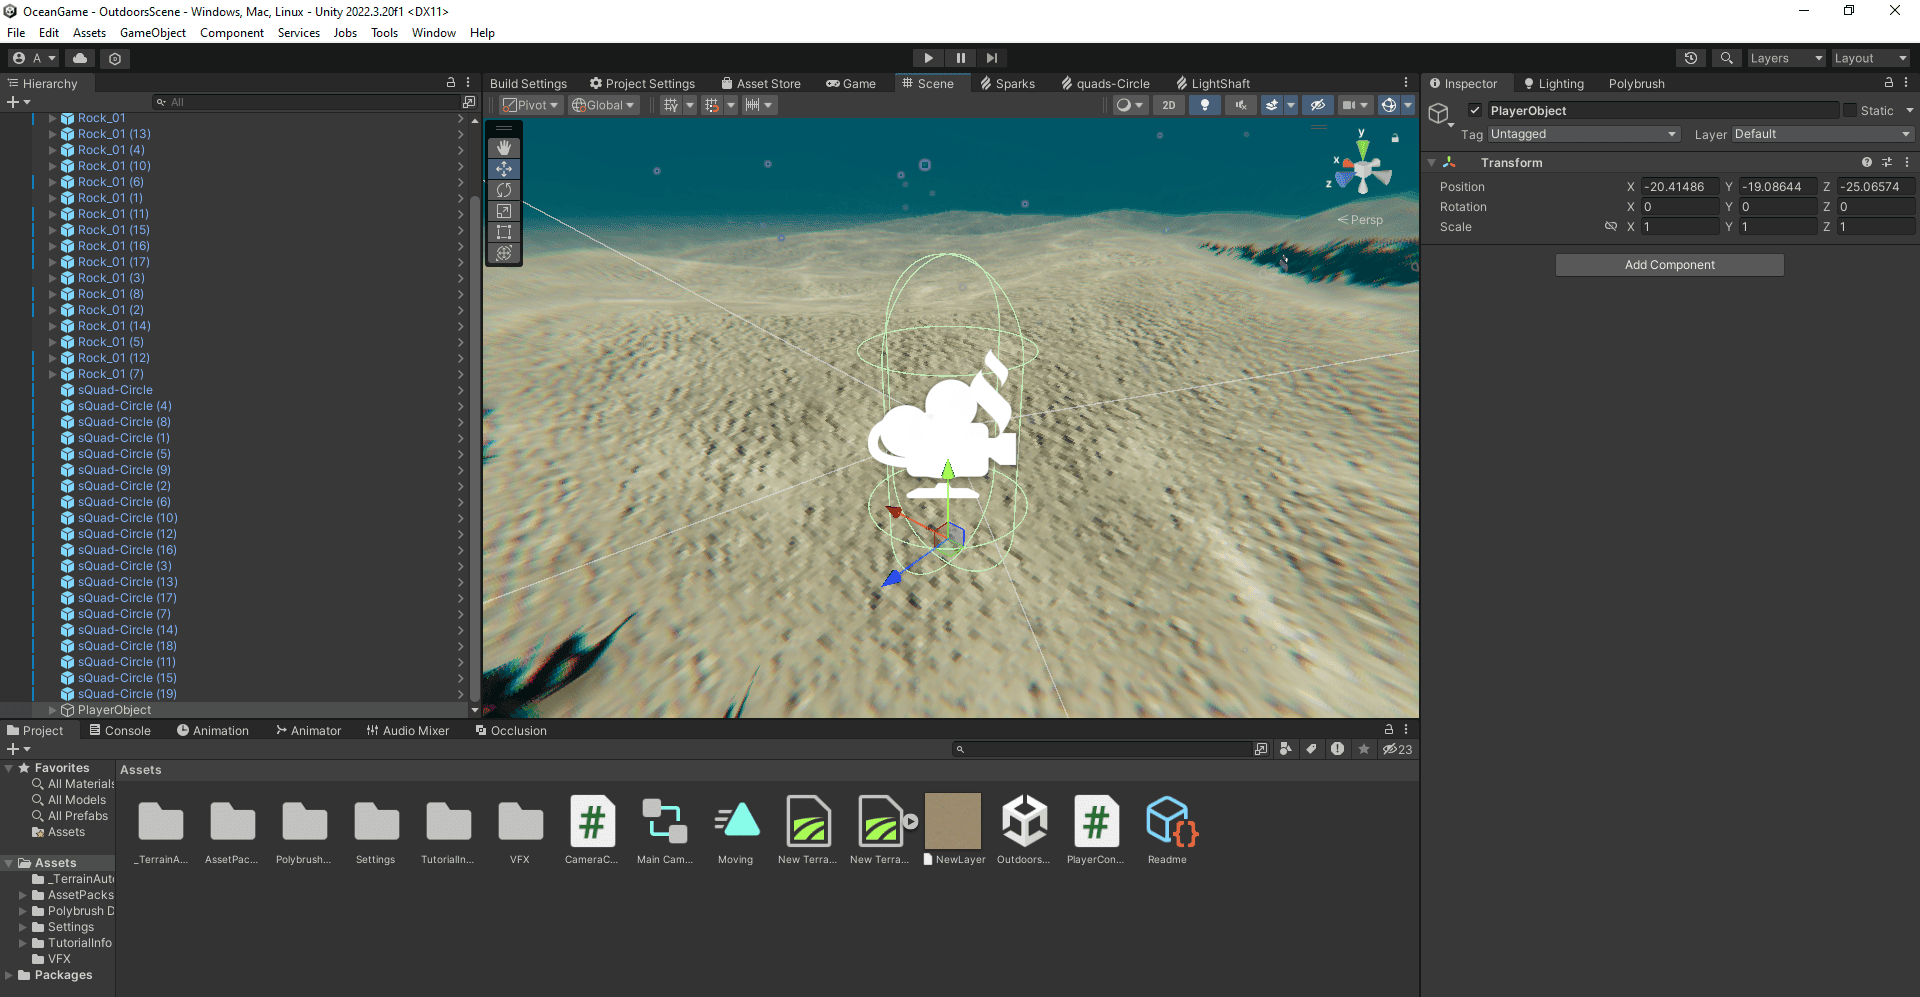Toggle scene lighting bulb icon
Image resolution: width=1920 pixels, height=997 pixels.
(x=1205, y=105)
